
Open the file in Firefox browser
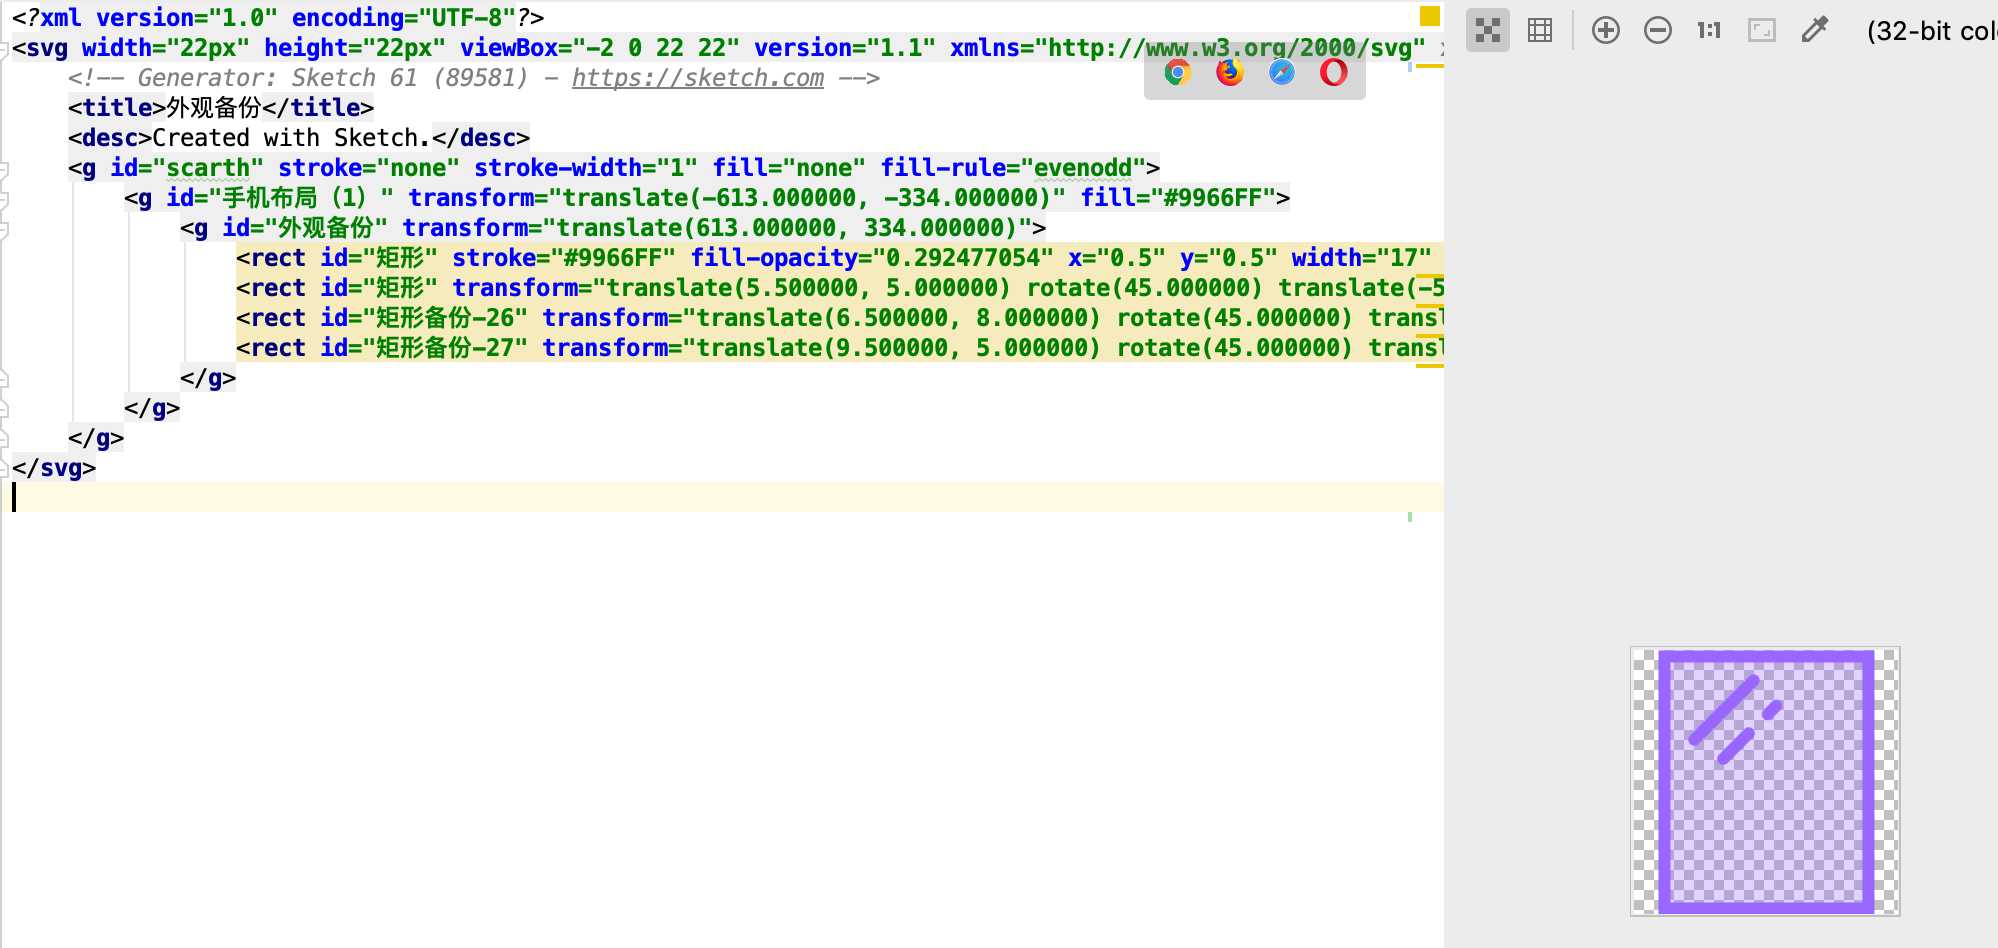(1230, 73)
